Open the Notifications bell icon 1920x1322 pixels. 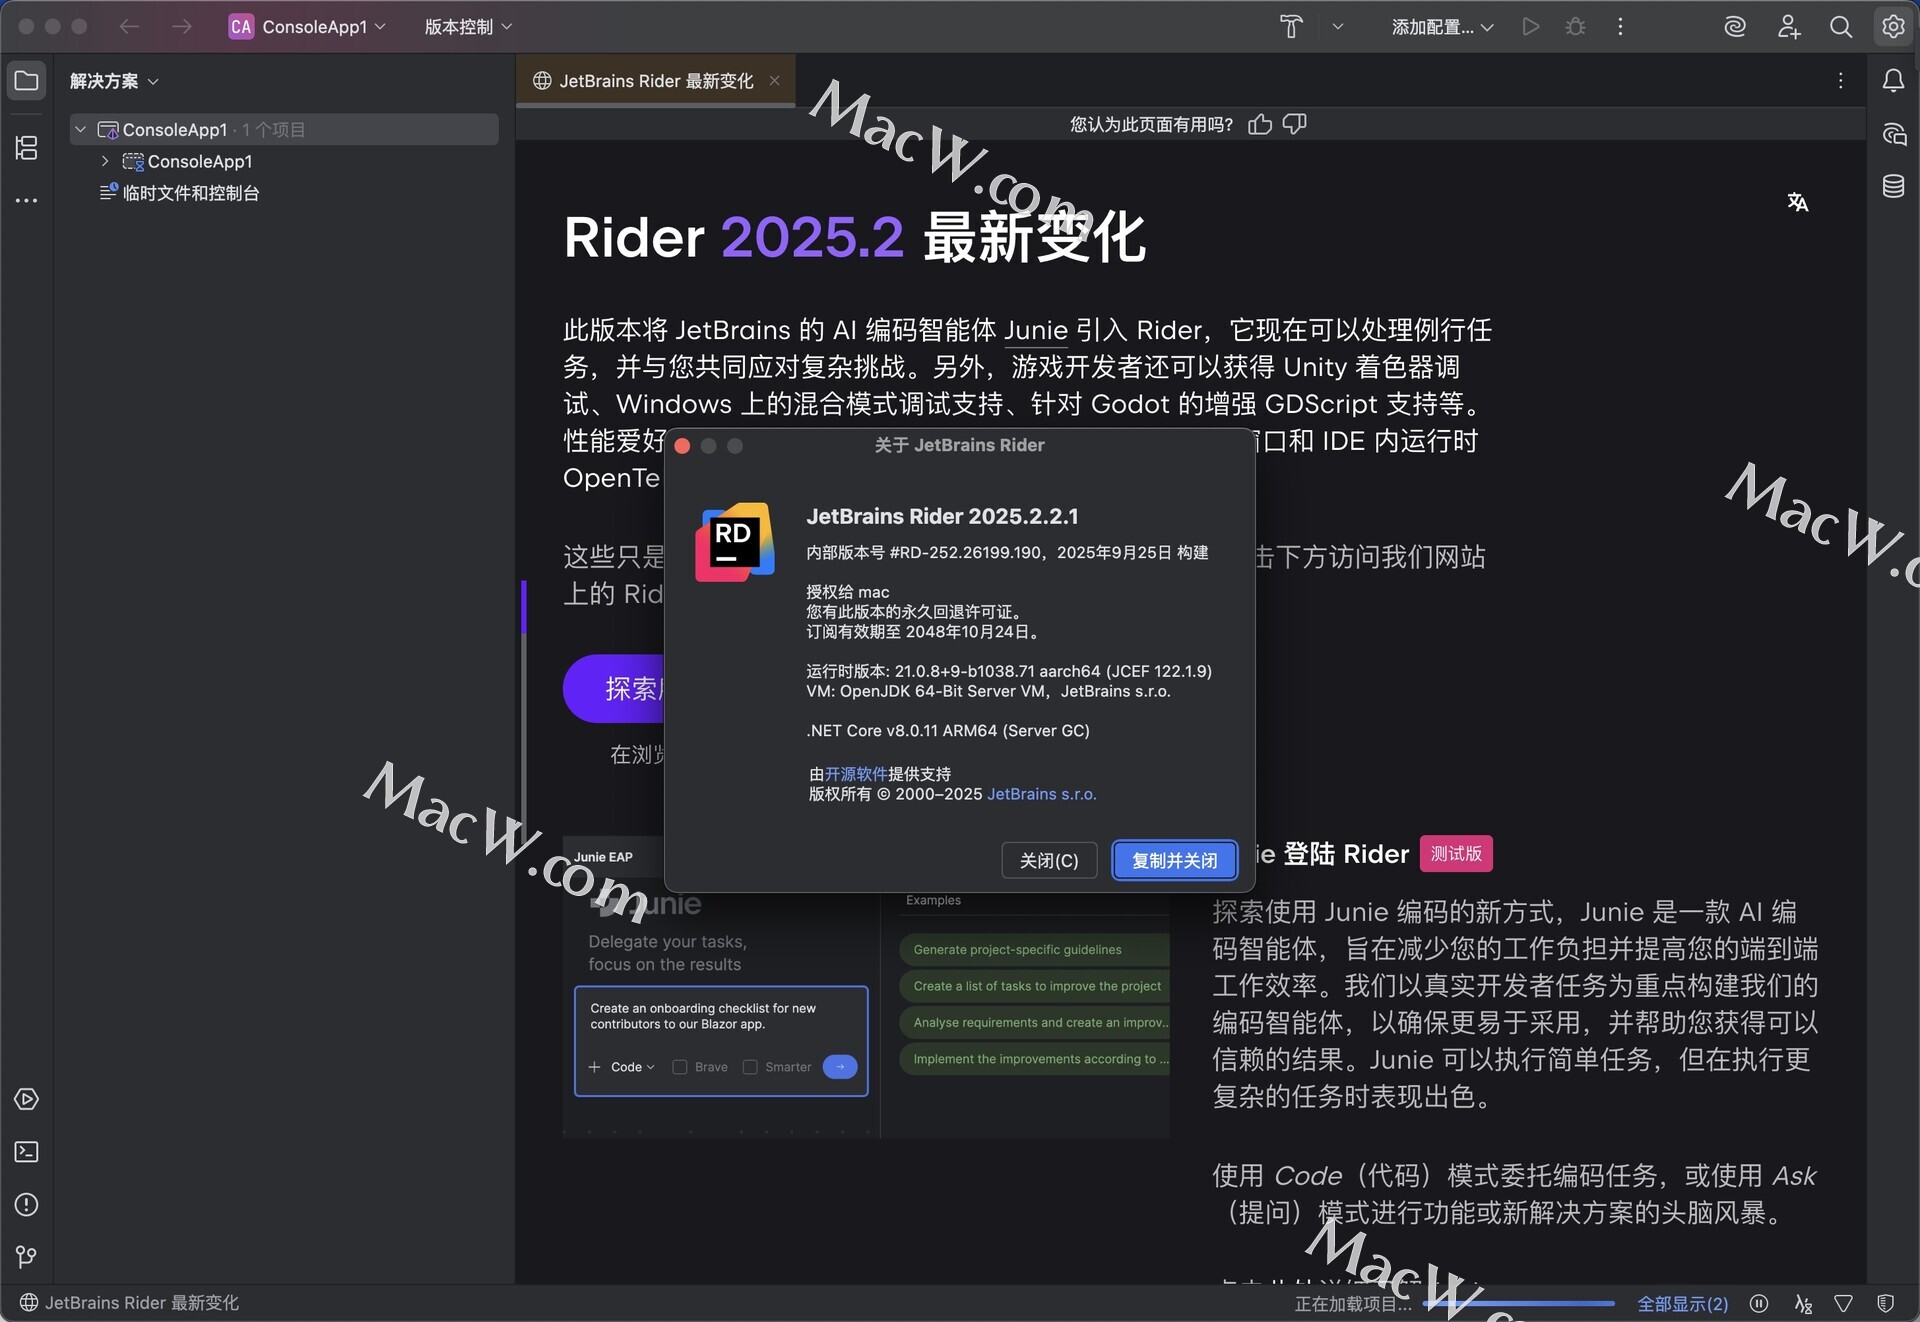(1893, 81)
